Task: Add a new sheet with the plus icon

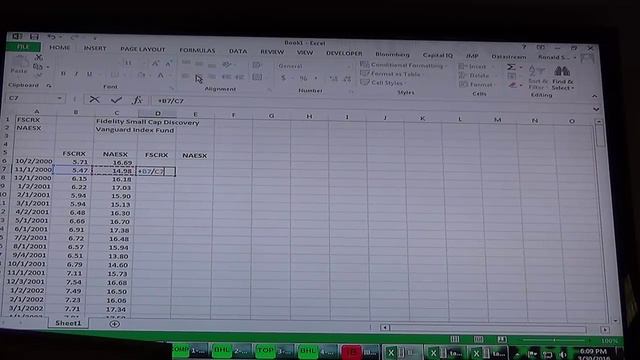Action: click(x=114, y=324)
